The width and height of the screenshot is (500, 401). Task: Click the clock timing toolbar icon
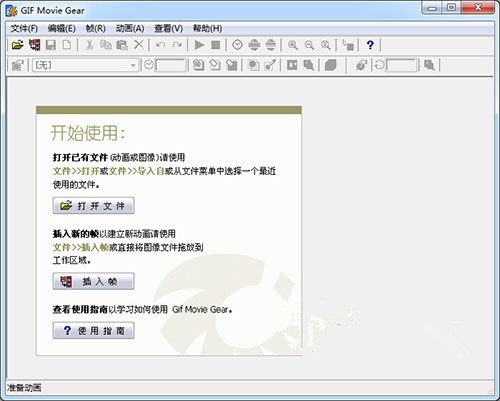(x=237, y=45)
